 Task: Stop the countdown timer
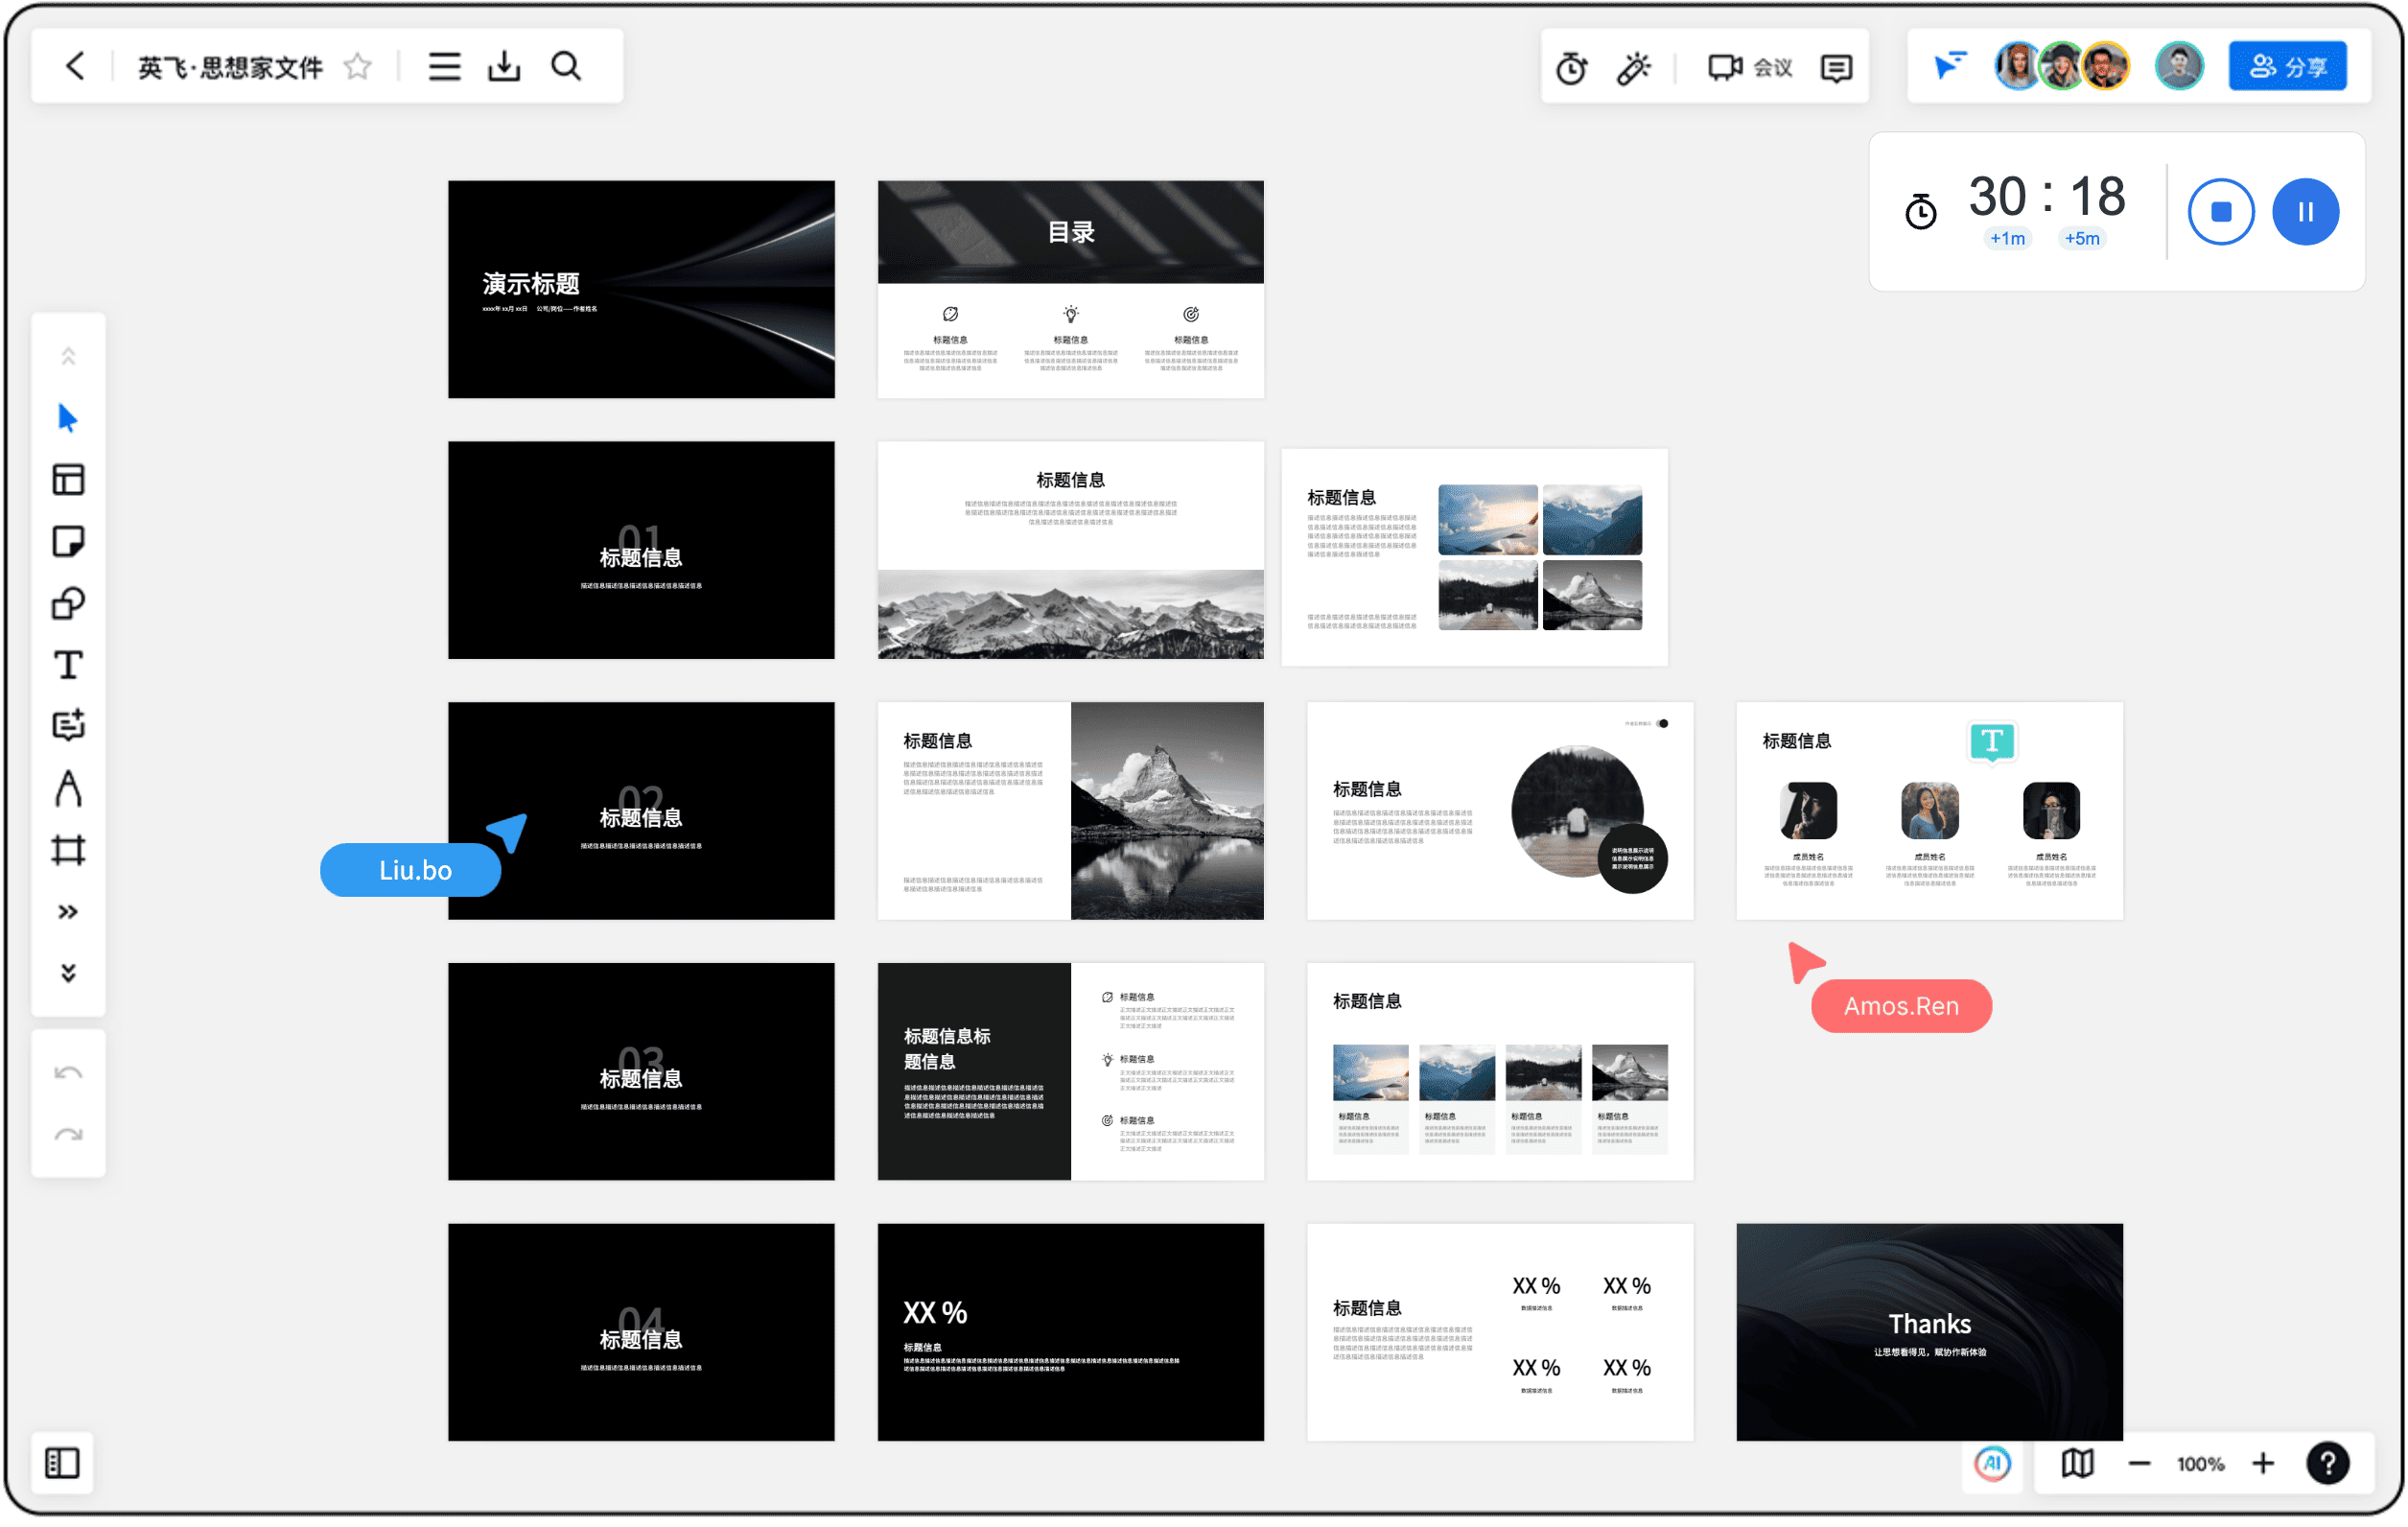pos(2220,211)
